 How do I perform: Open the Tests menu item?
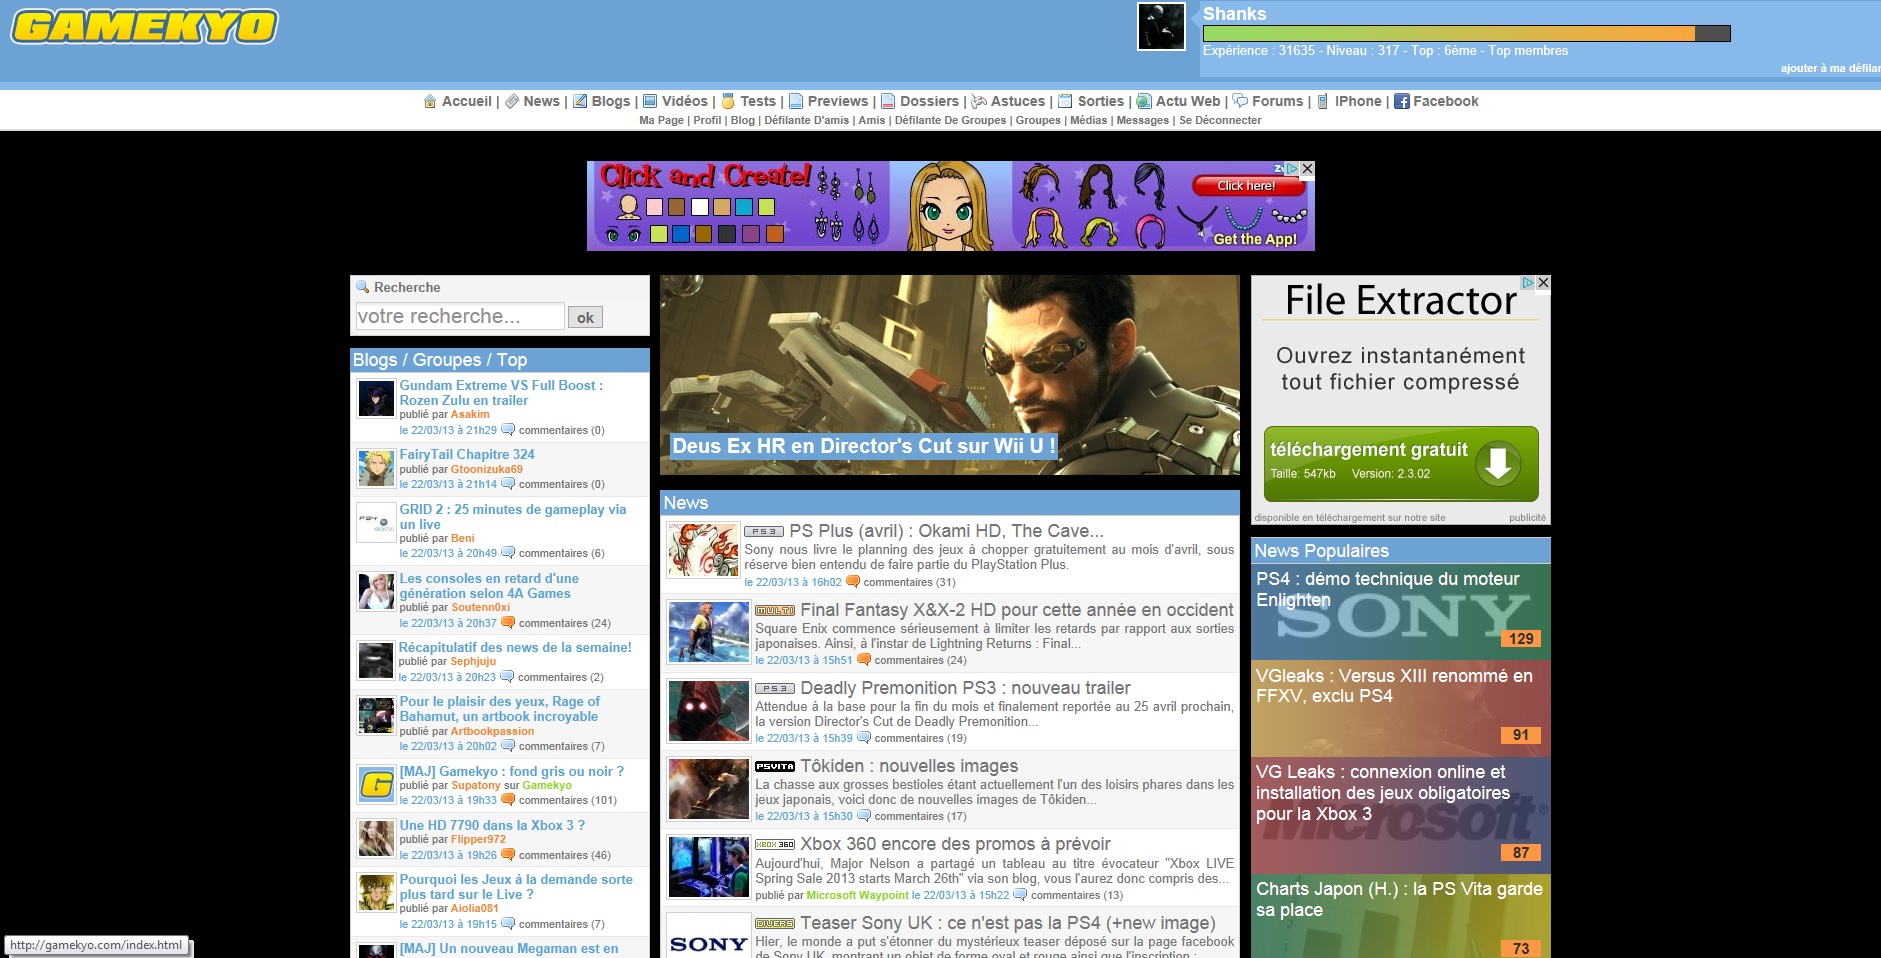758,101
